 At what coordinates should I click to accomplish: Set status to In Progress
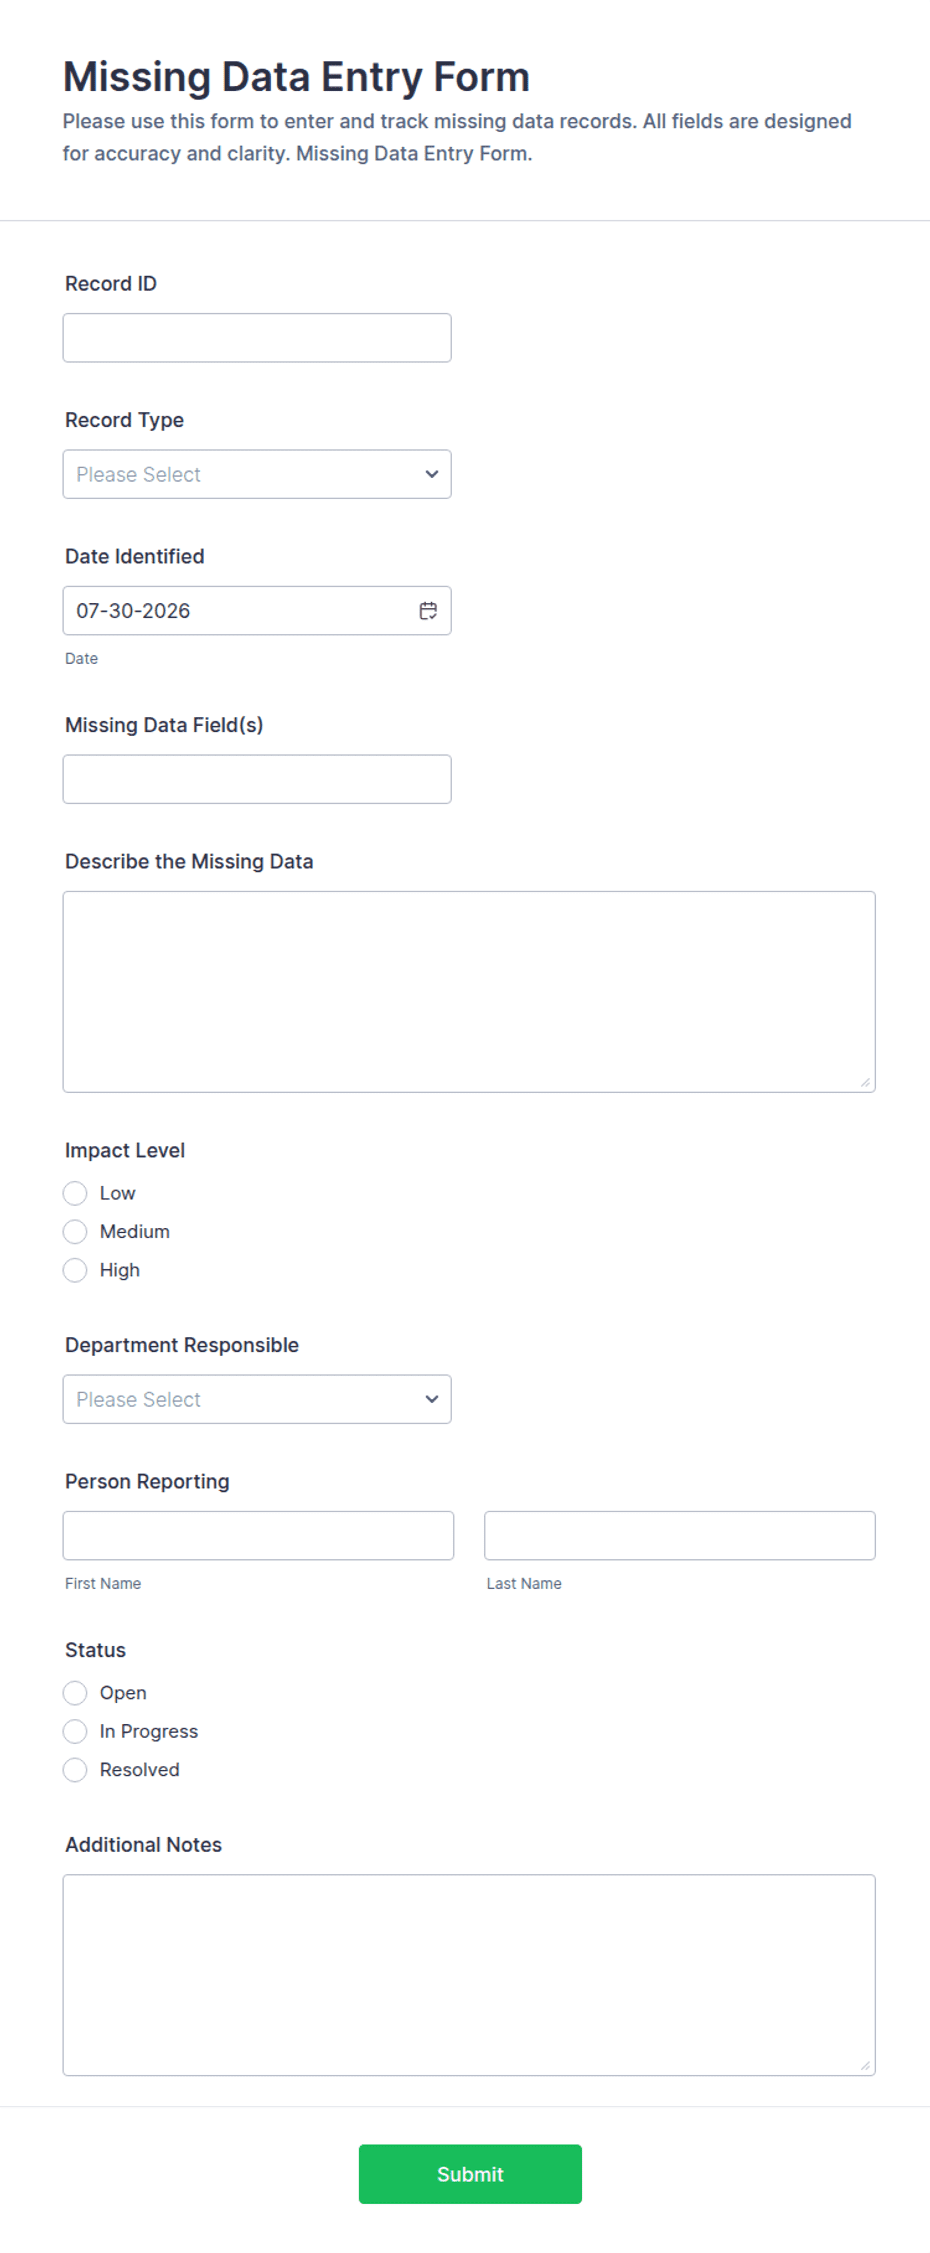[75, 1731]
